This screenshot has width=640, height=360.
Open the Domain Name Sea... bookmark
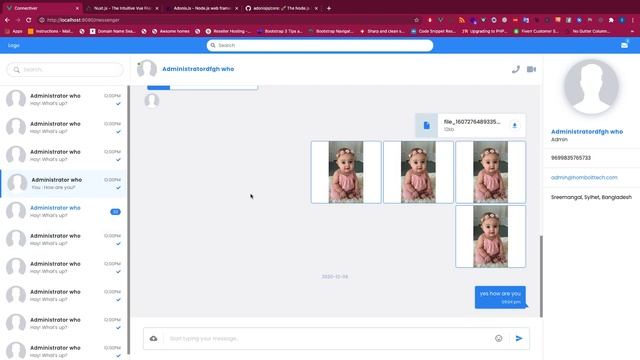tap(113, 31)
